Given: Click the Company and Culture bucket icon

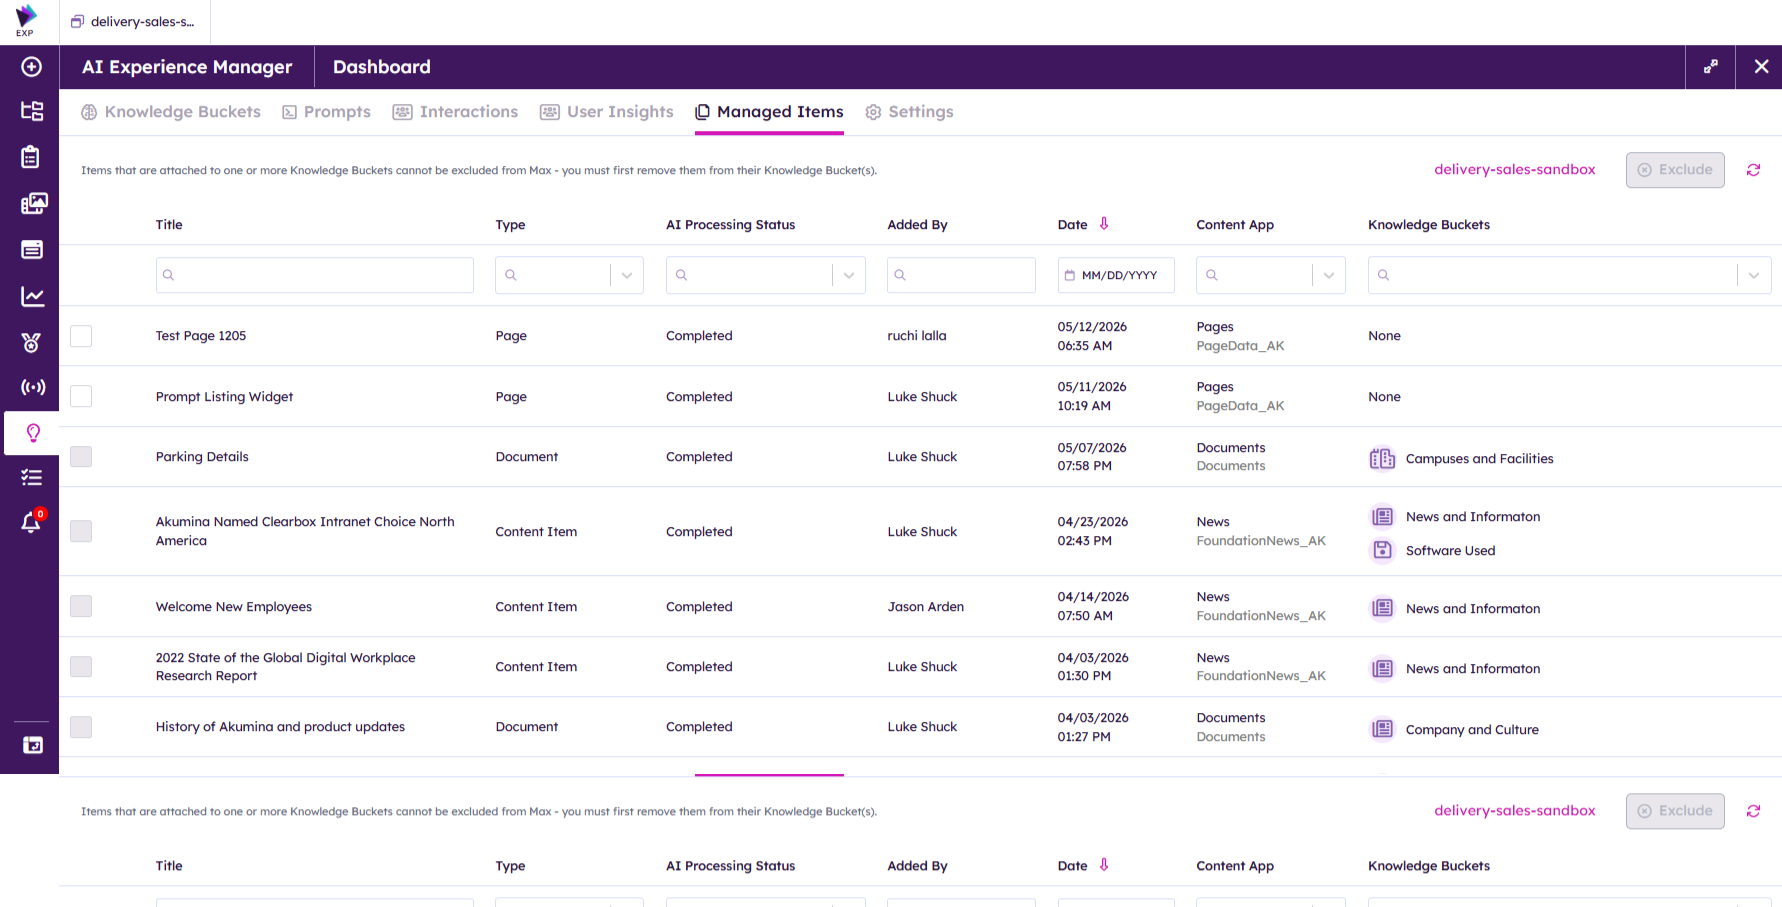Looking at the screenshot, I should [1382, 729].
